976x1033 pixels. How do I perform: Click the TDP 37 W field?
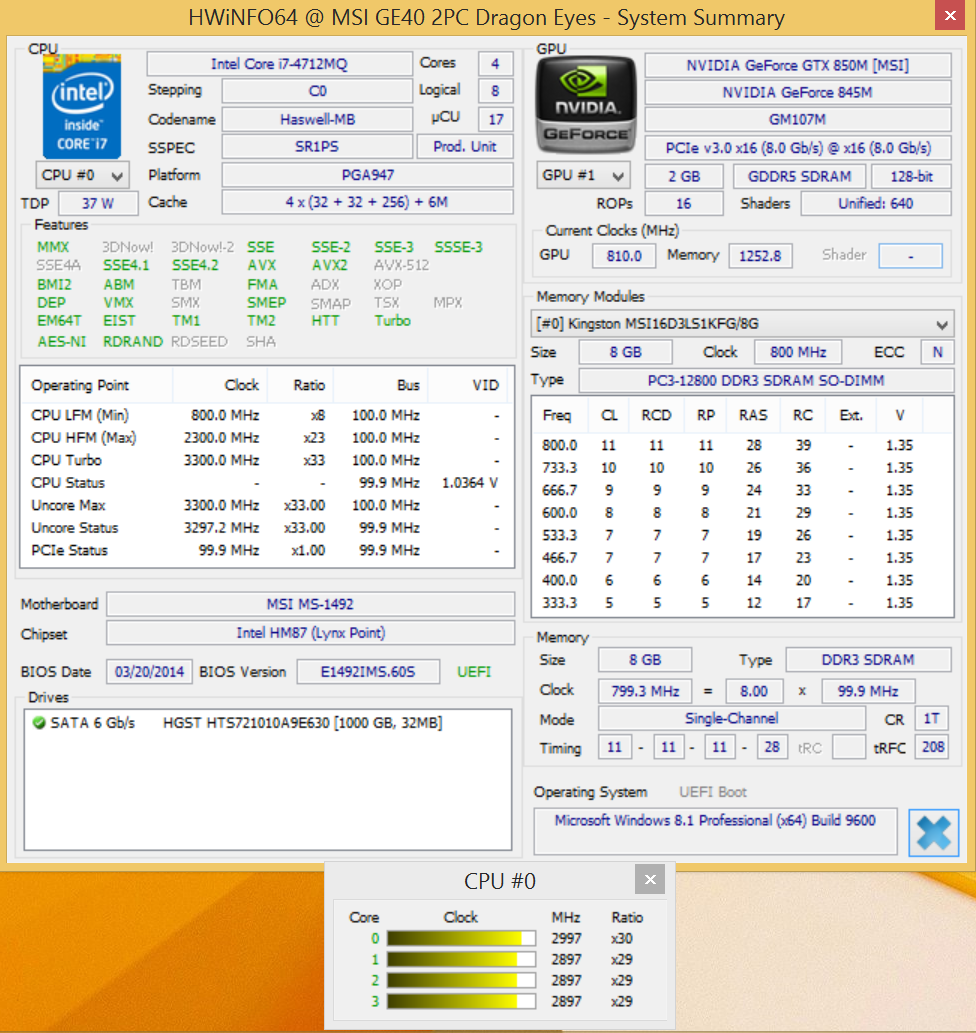point(98,203)
